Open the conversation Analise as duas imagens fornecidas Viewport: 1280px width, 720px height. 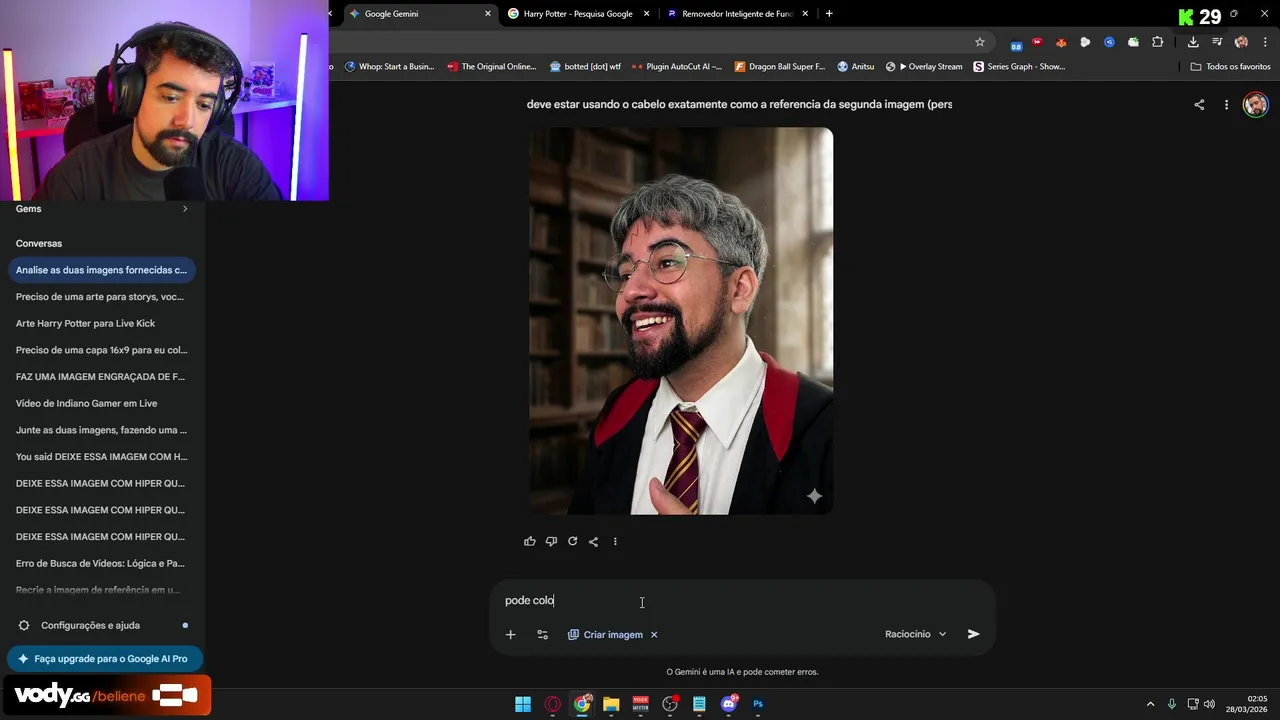pos(101,270)
